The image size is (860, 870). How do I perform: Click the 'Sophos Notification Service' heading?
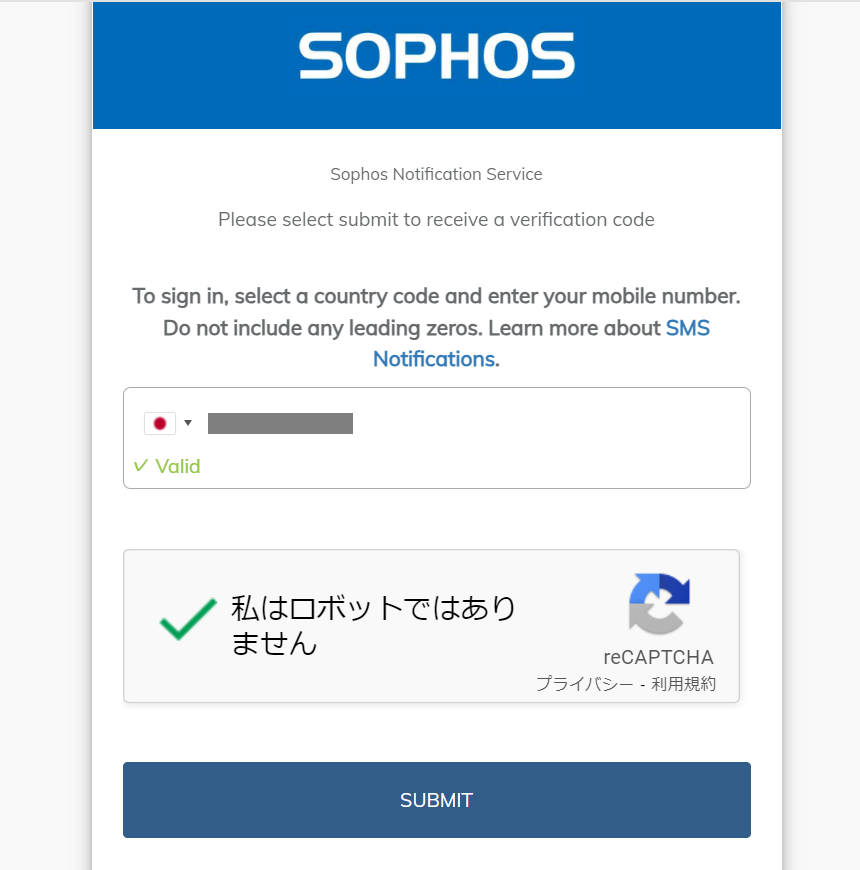[436, 174]
